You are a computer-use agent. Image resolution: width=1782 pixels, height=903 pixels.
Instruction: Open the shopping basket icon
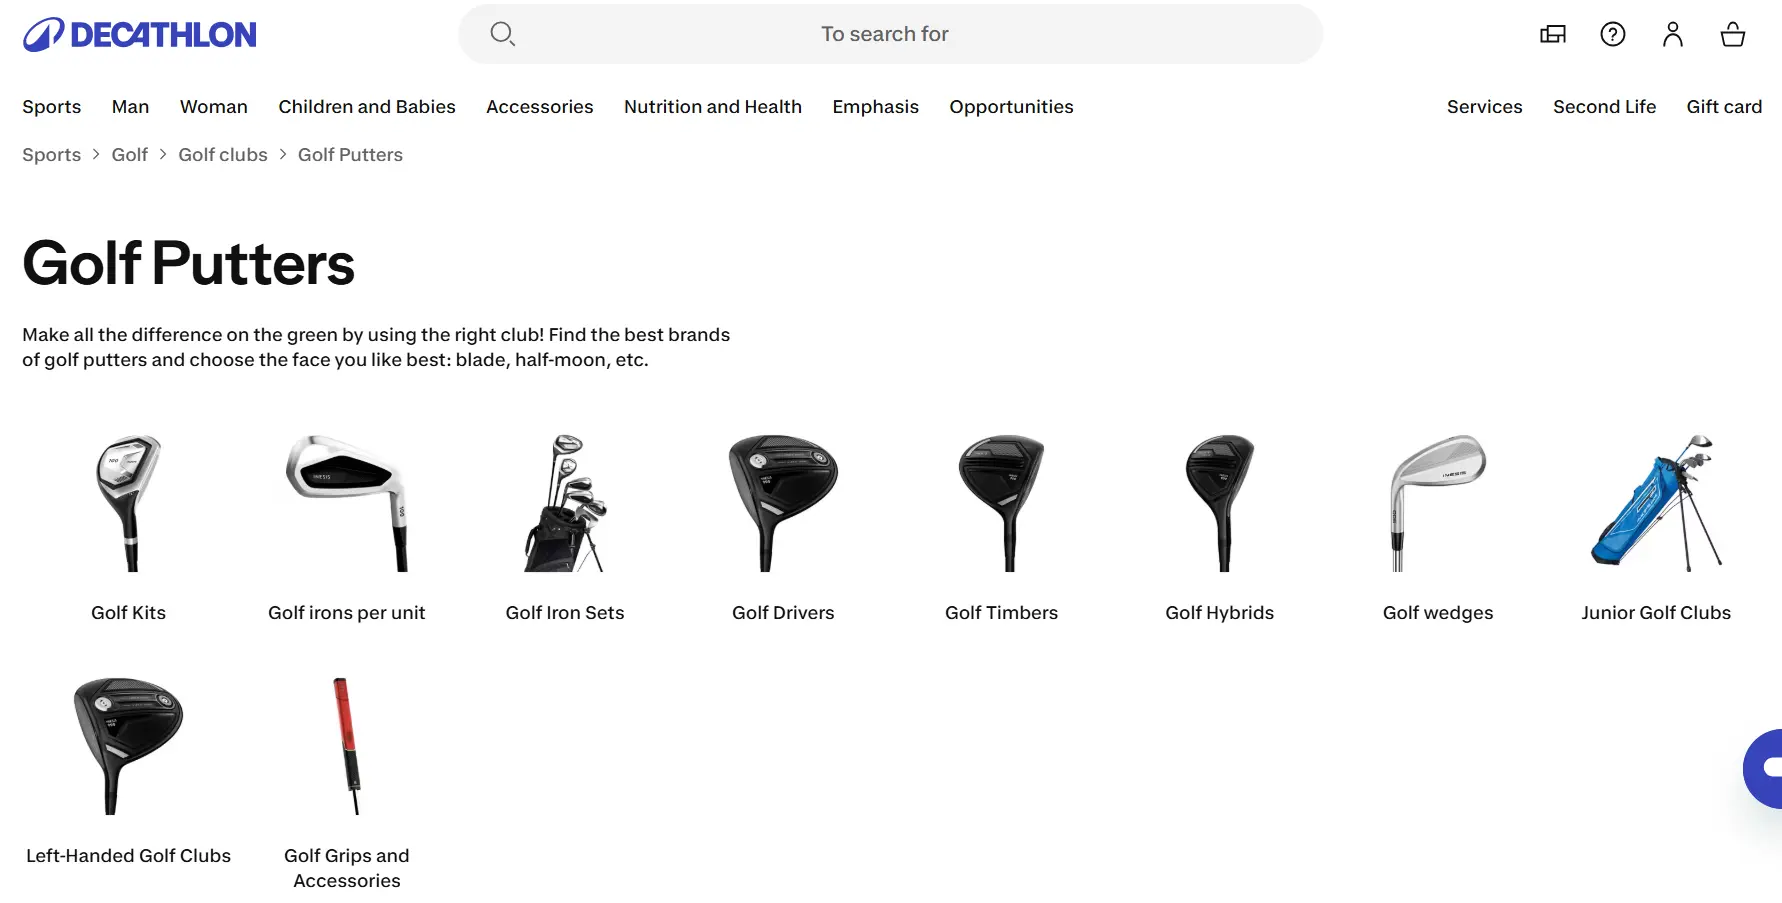[1733, 35]
